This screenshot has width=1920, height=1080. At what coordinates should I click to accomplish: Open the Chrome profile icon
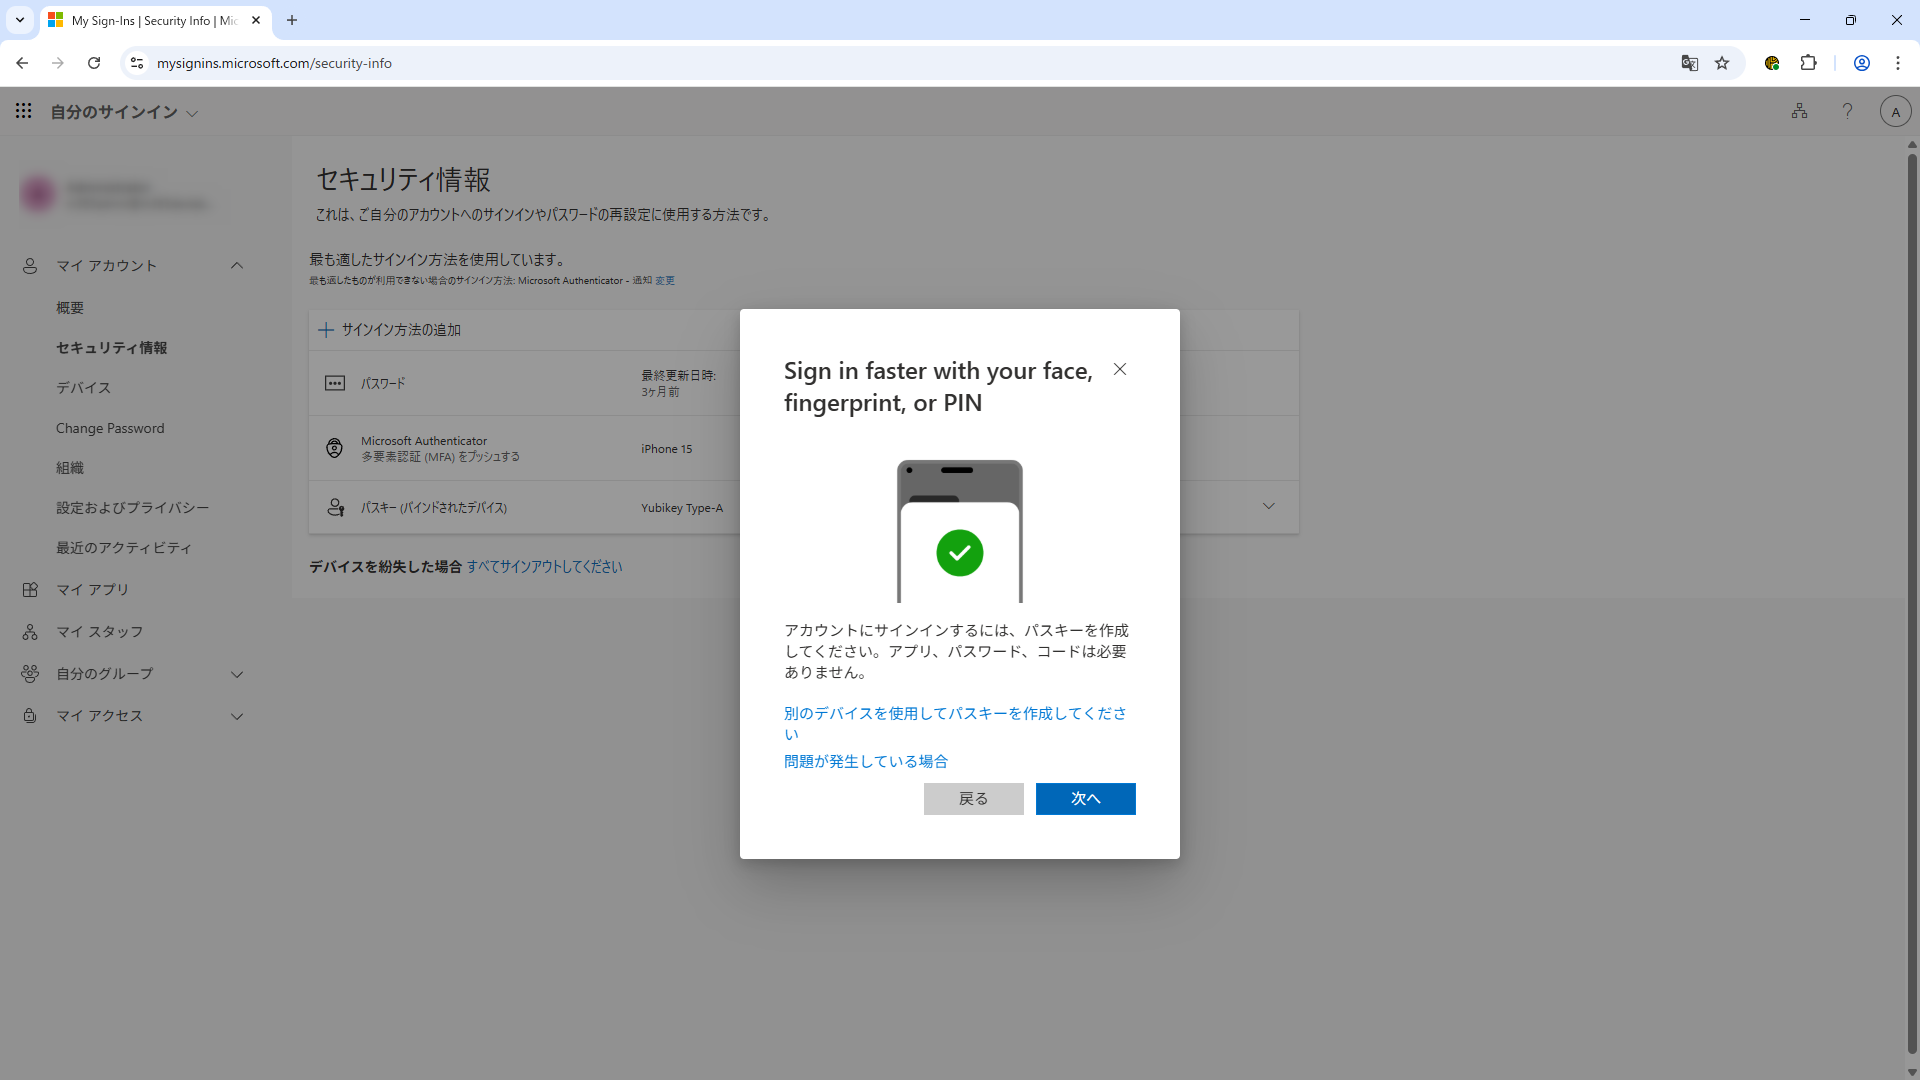pos(1861,63)
